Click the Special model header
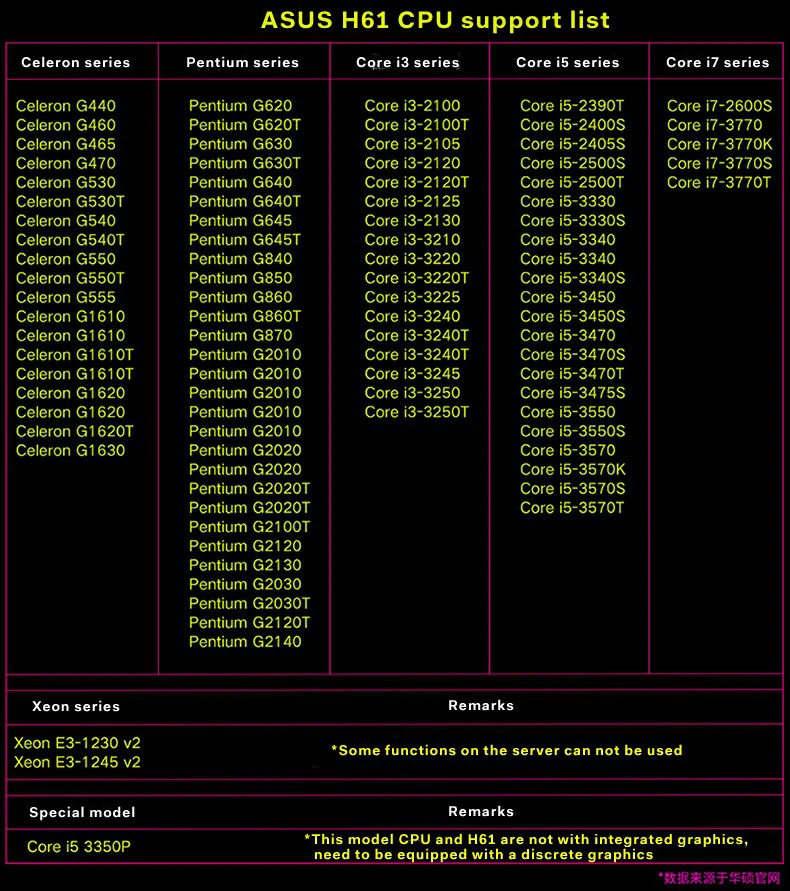 pos(82,813)
